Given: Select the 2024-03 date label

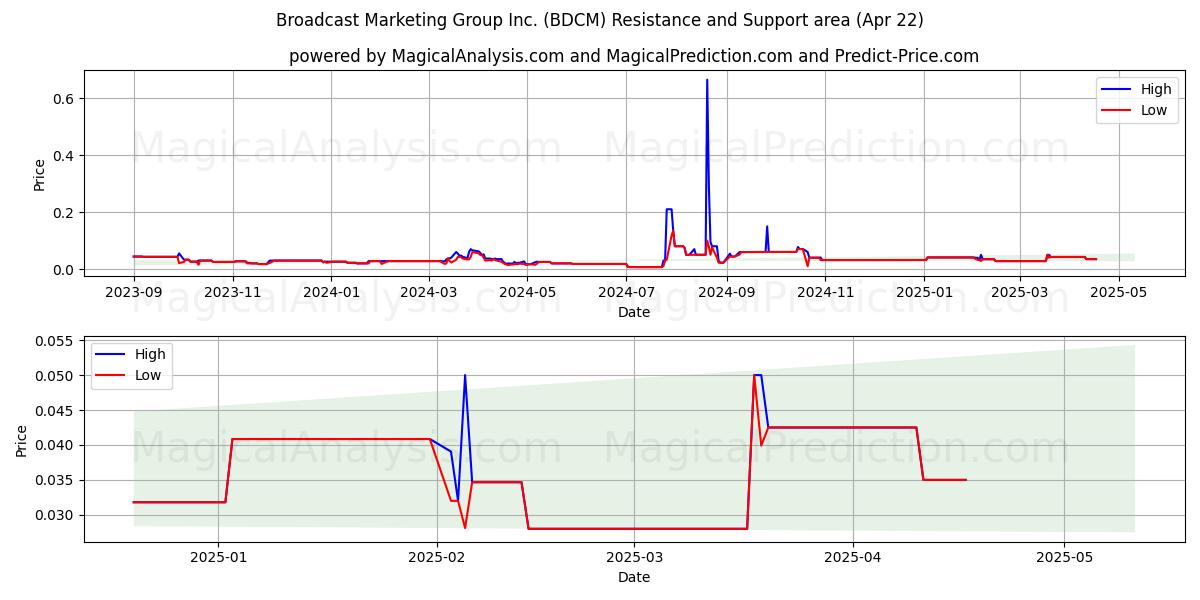Looking at the screenshot, I should [x=429, y=292].
